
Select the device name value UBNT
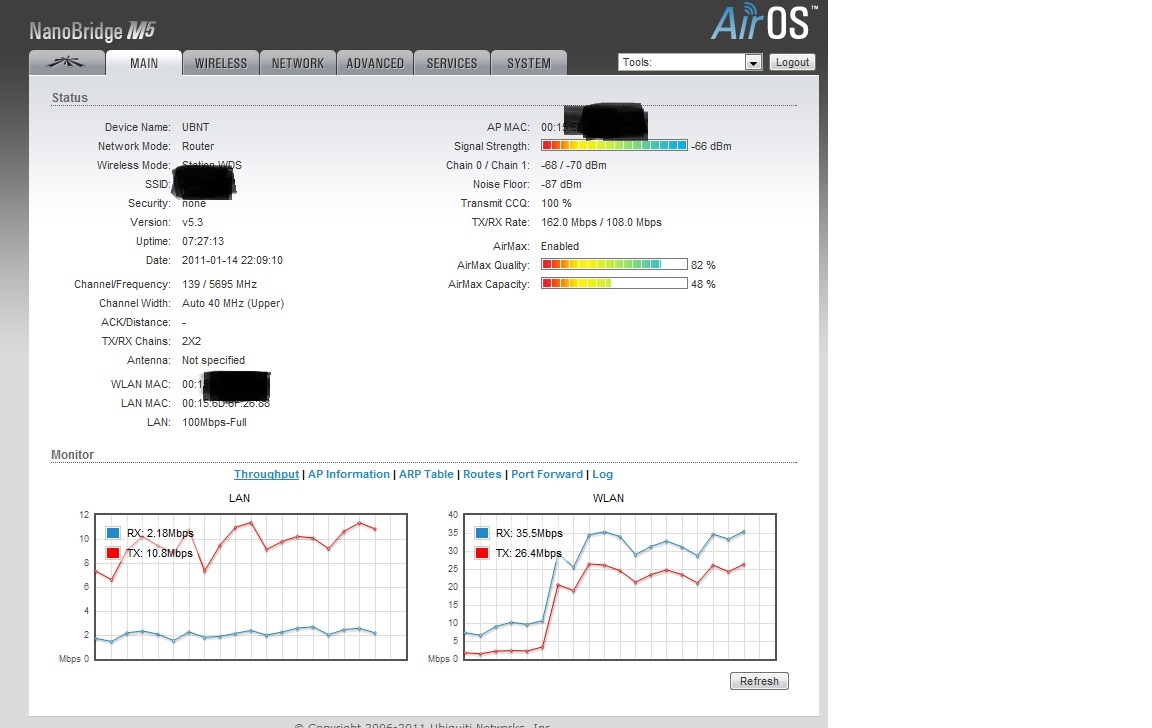(195, 127)
